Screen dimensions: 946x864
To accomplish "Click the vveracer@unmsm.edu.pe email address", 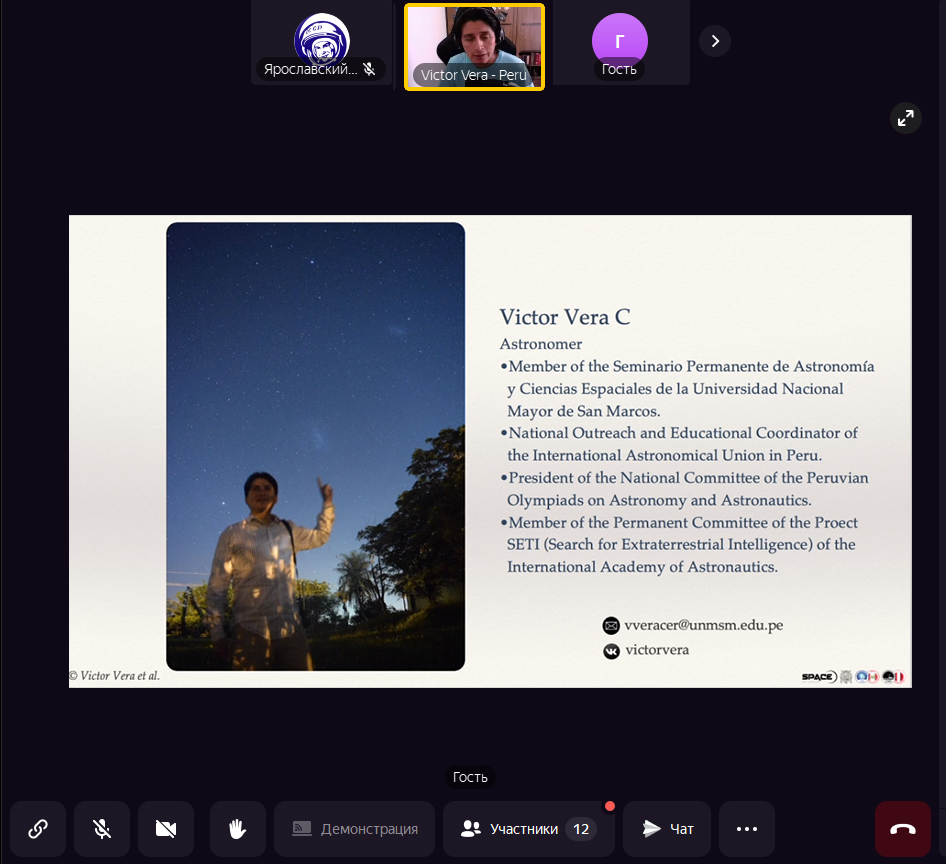I will coord(703,625).
